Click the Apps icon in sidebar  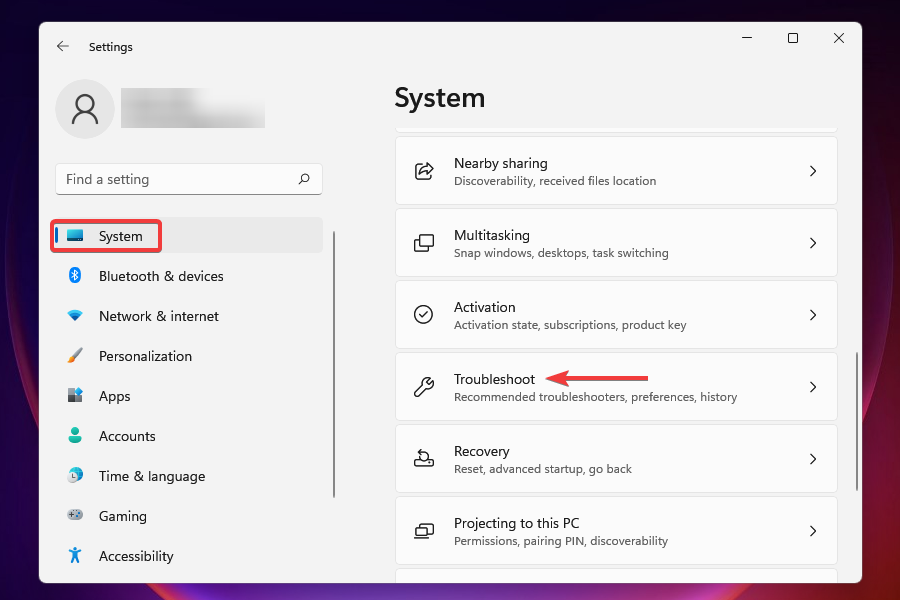tap(75, 395)
